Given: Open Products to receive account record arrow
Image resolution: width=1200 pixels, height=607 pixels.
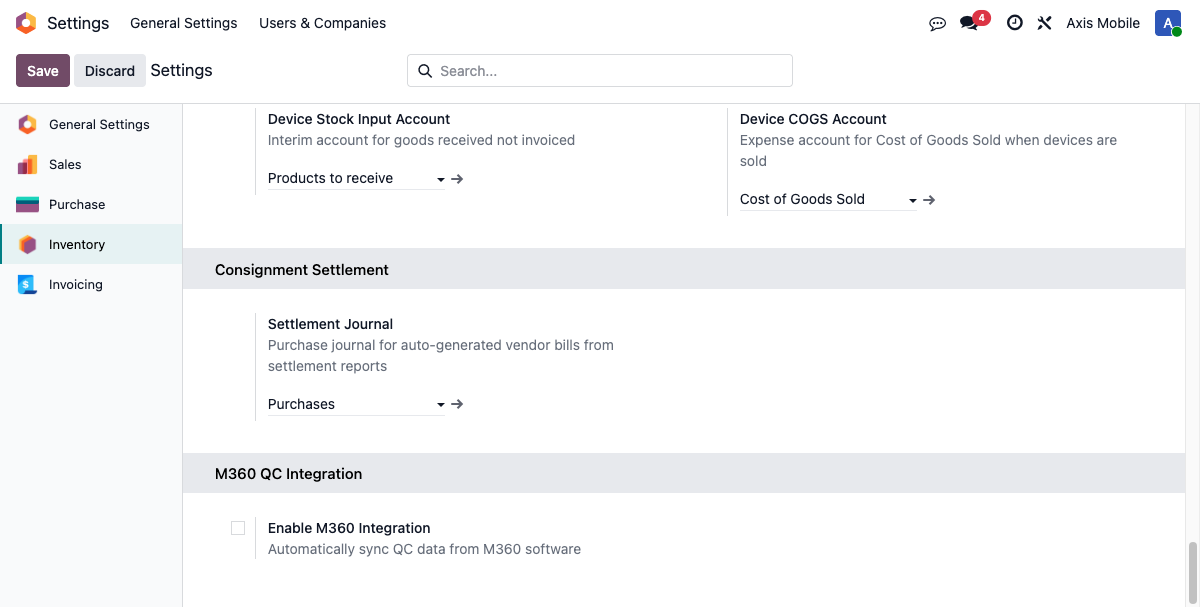Looking at the screenshot, I should 457,179.
